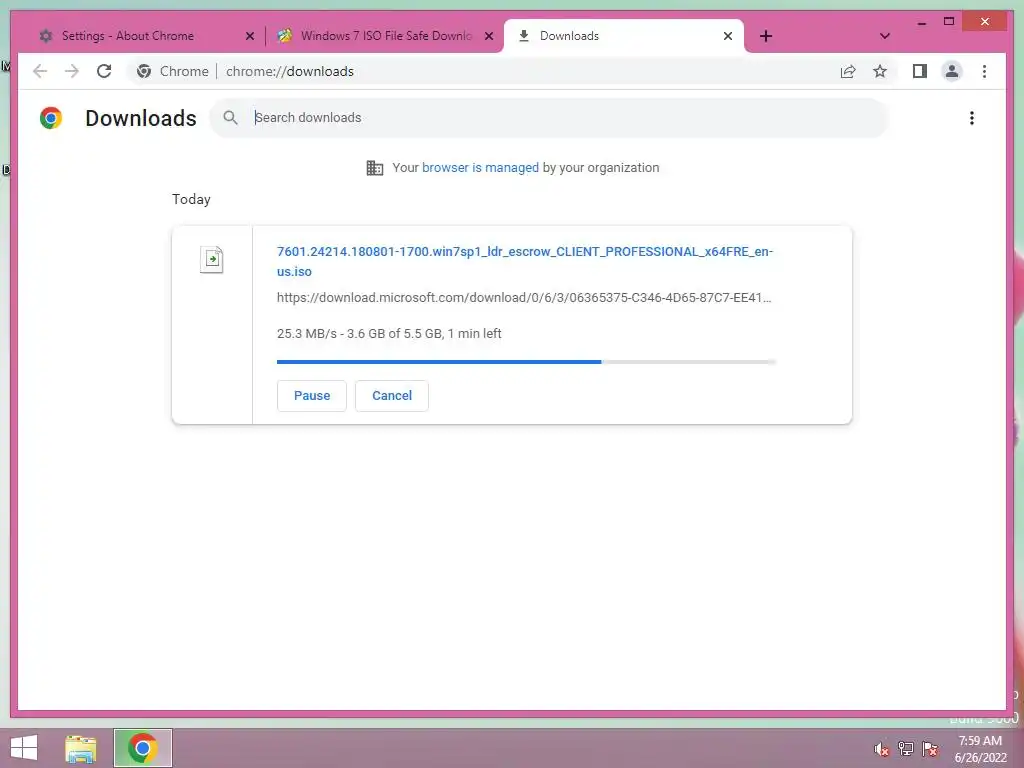
Task: Reload the Downloads page
Action: tap(104, 71)
